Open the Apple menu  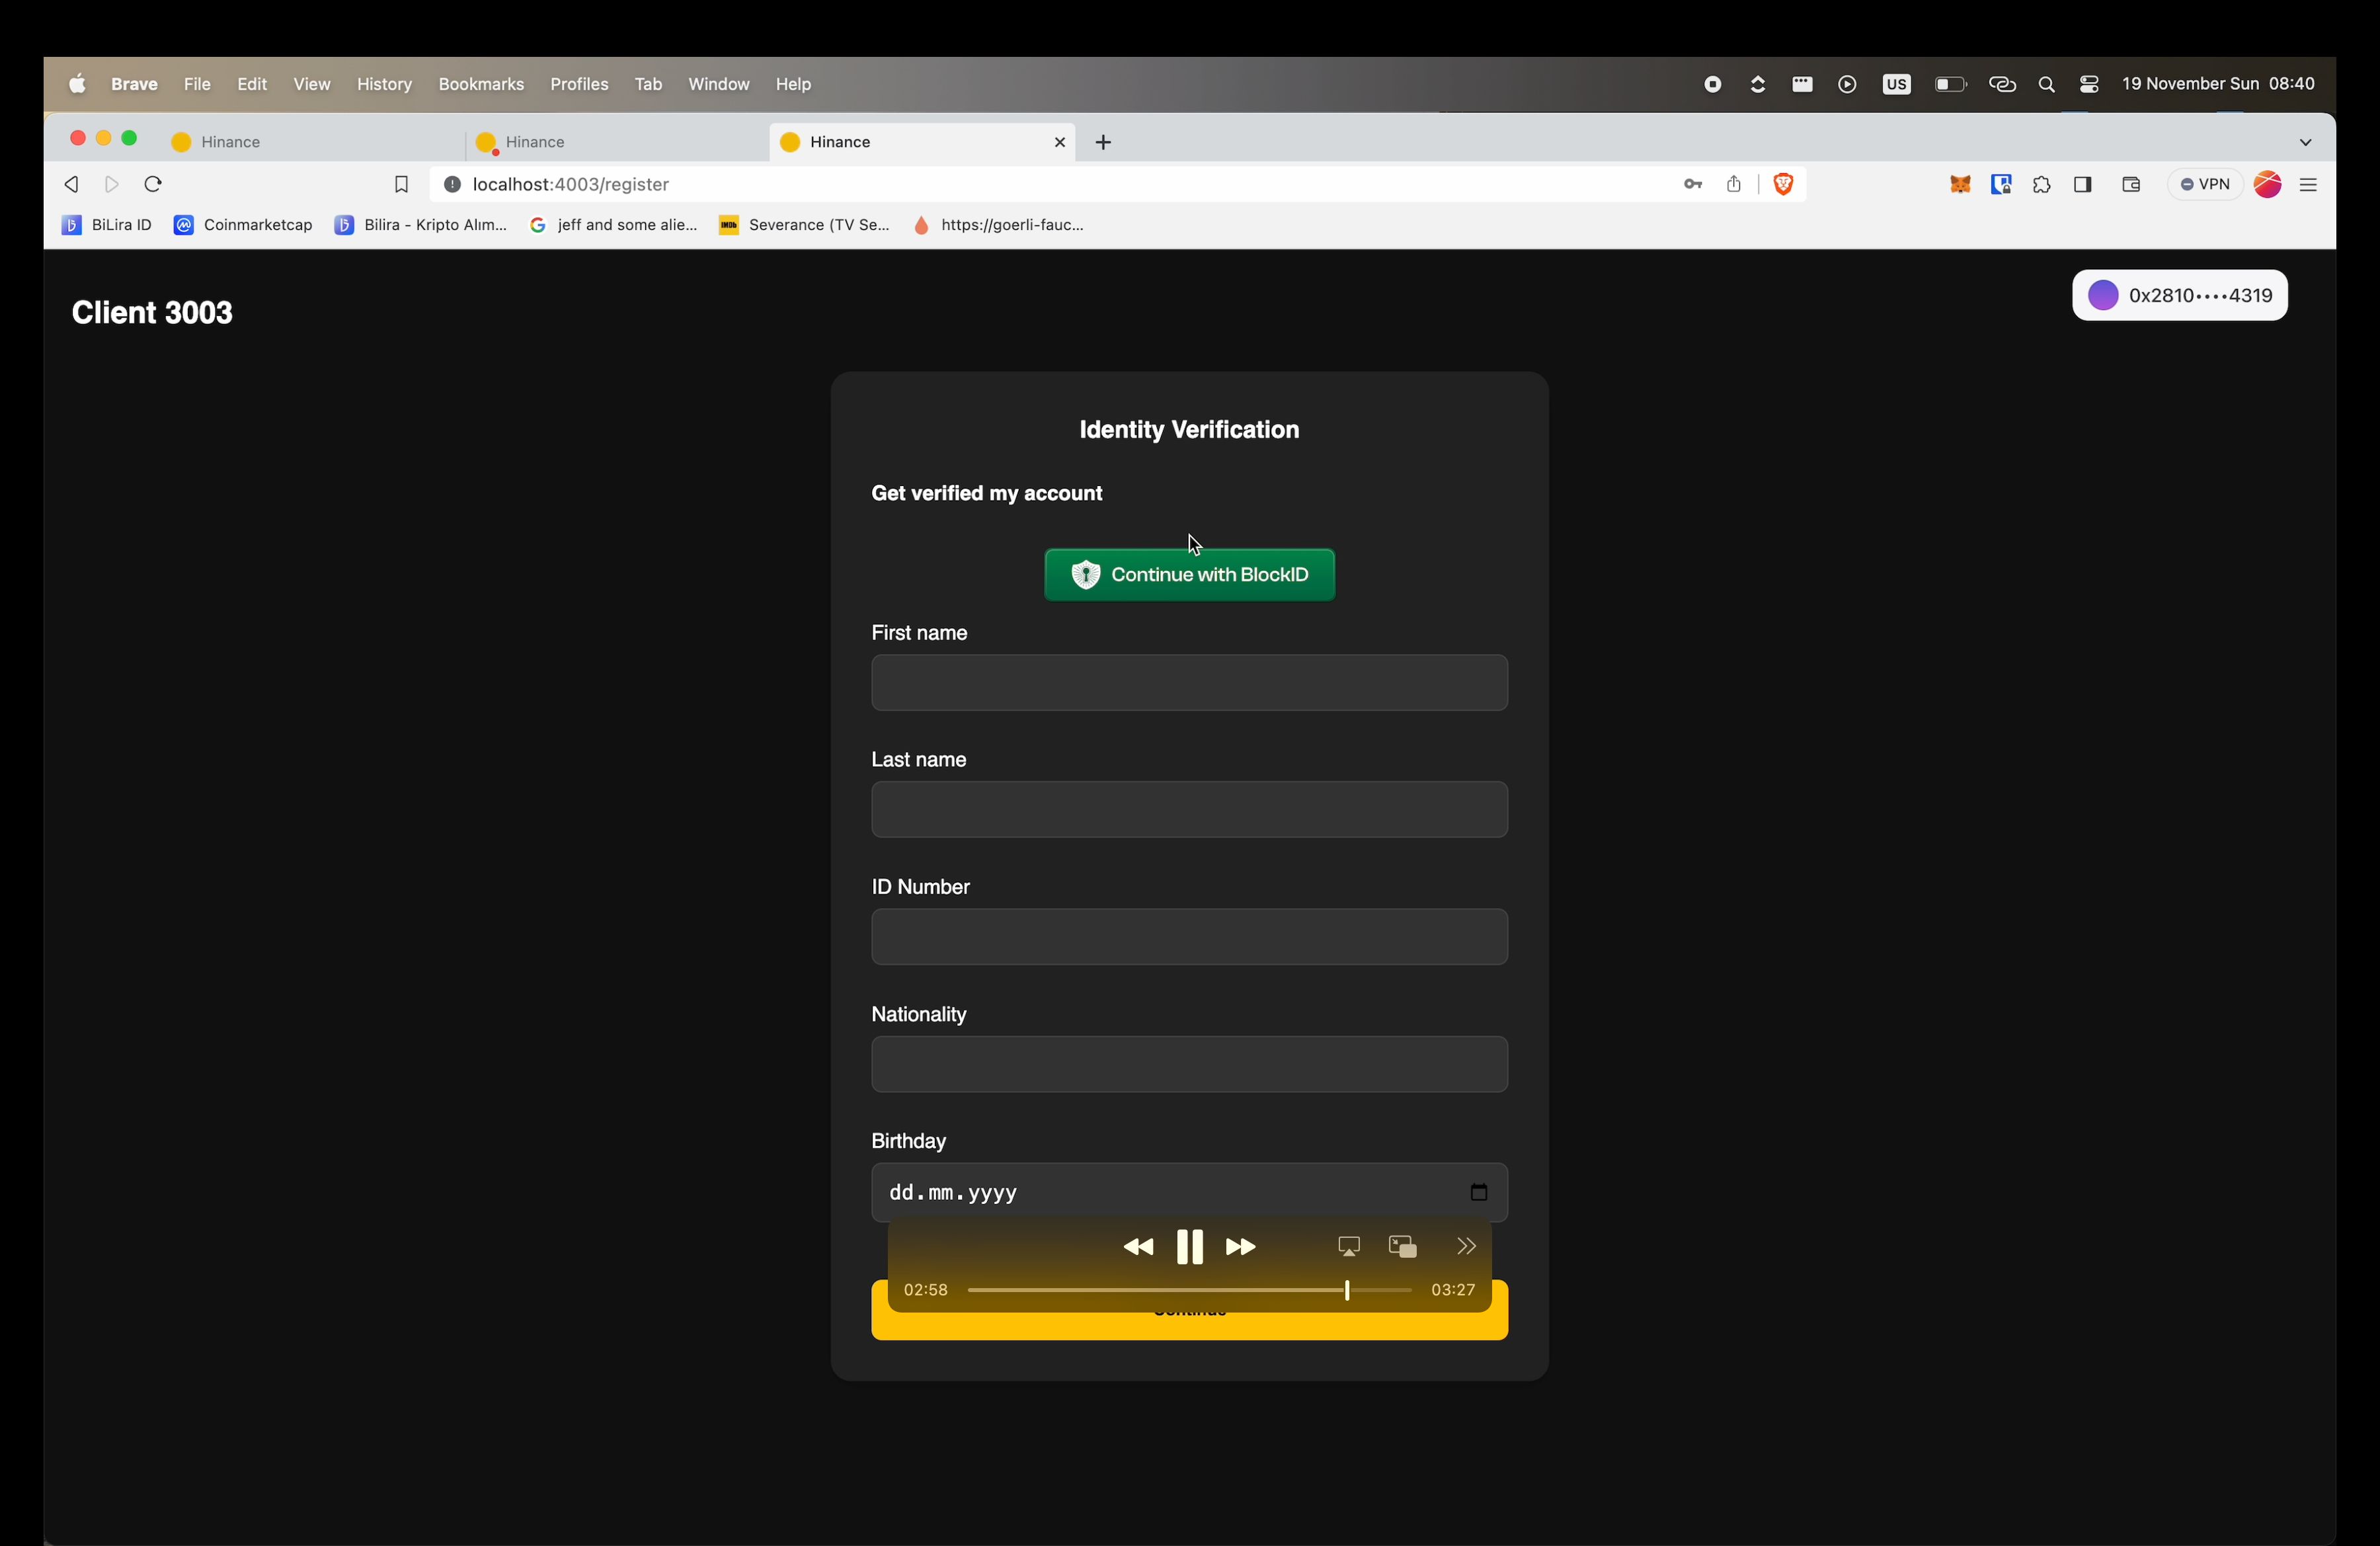77,84
